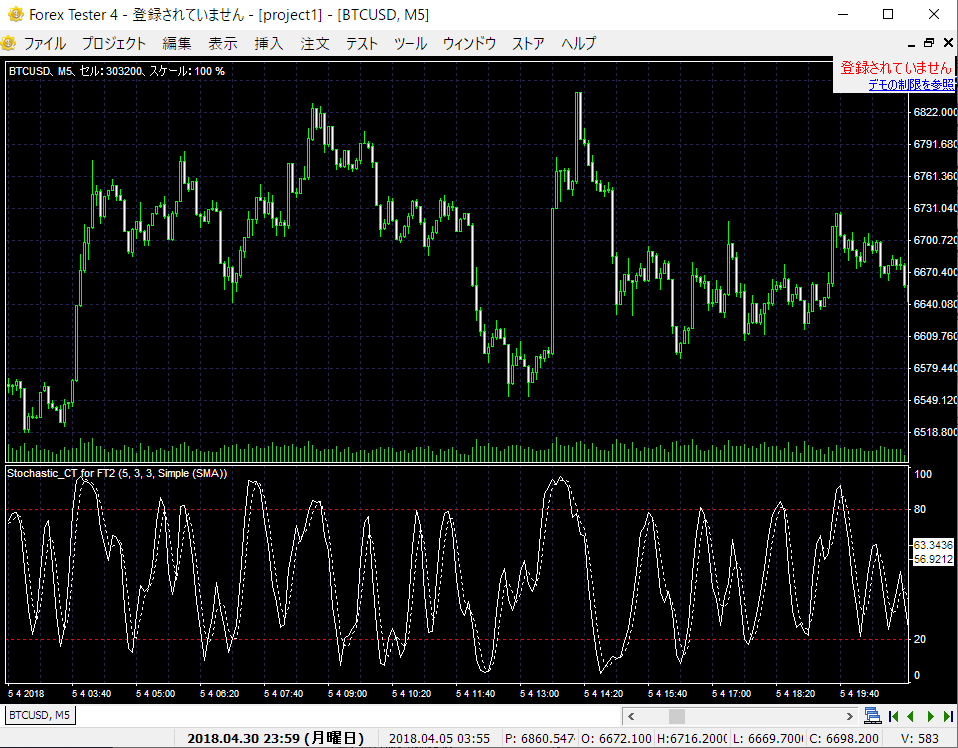The height and width of the screenshot is (748, 958).
Task: Open the 挿入 menu
Action: [268, 43]
